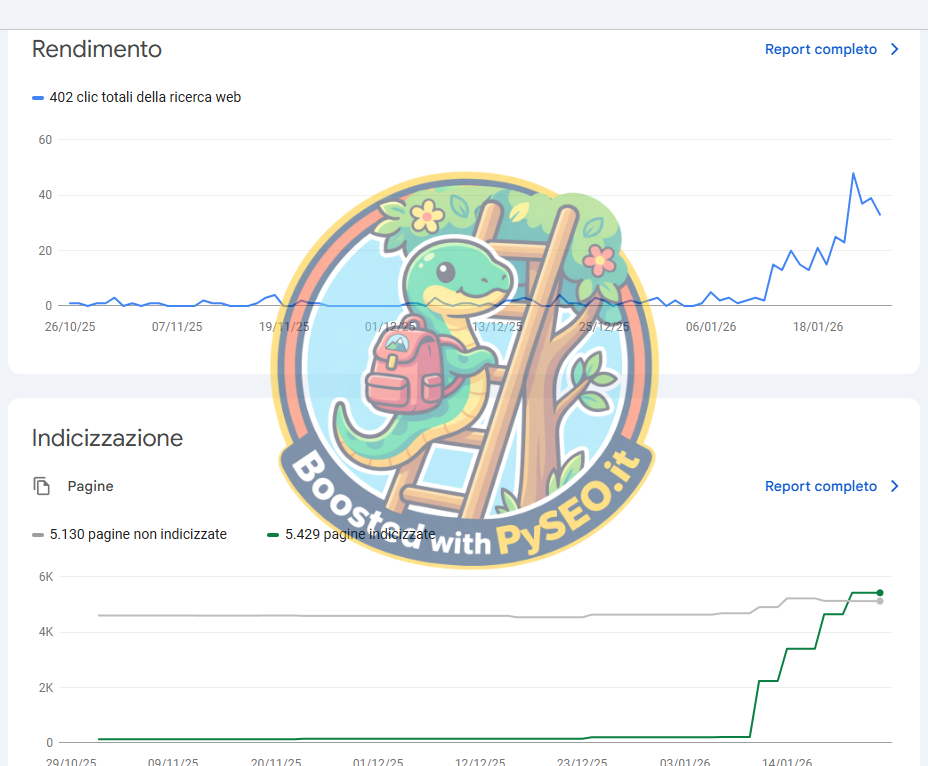
Task: Click the 2K y-axis label on indexing chart
Action: coord(46,687)
